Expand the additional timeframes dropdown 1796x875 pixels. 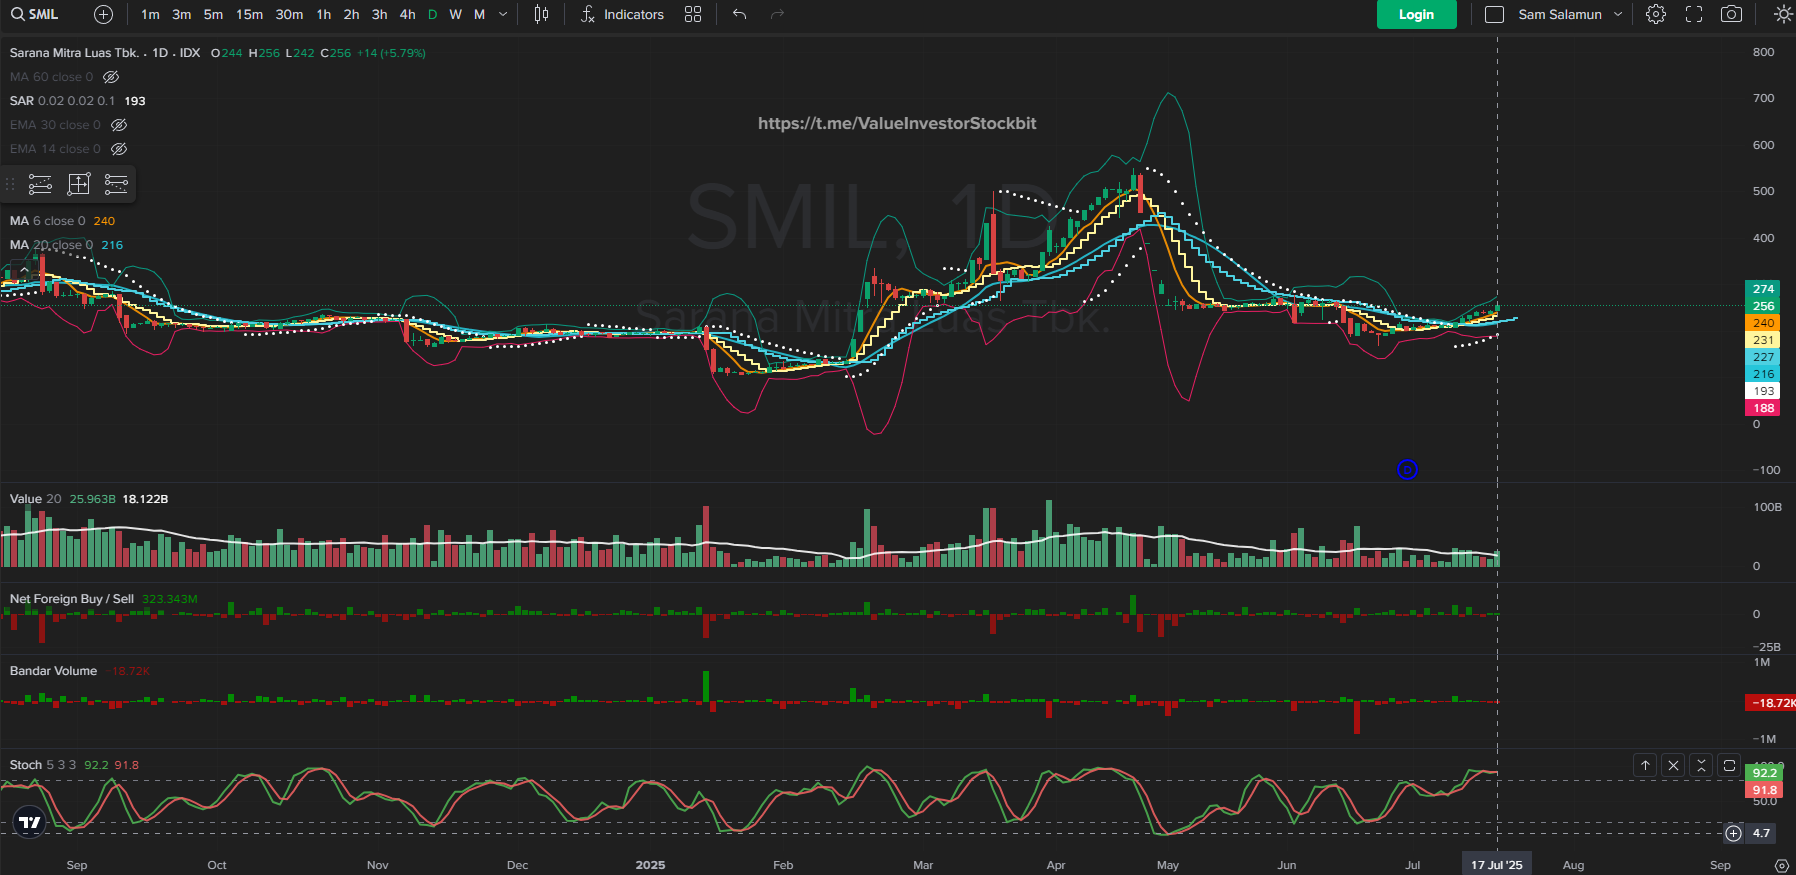pyautogui.click(x=503, y=14)
